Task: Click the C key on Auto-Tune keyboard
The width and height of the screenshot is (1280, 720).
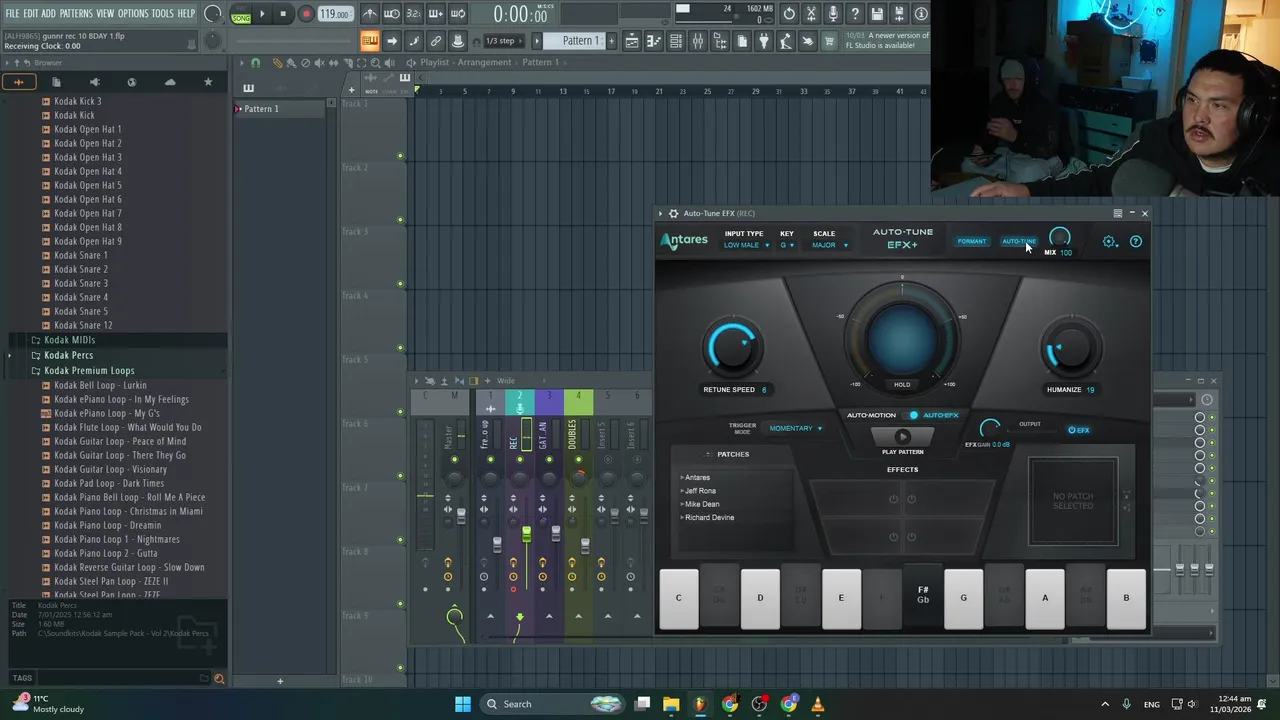Action: pos(678,598)
